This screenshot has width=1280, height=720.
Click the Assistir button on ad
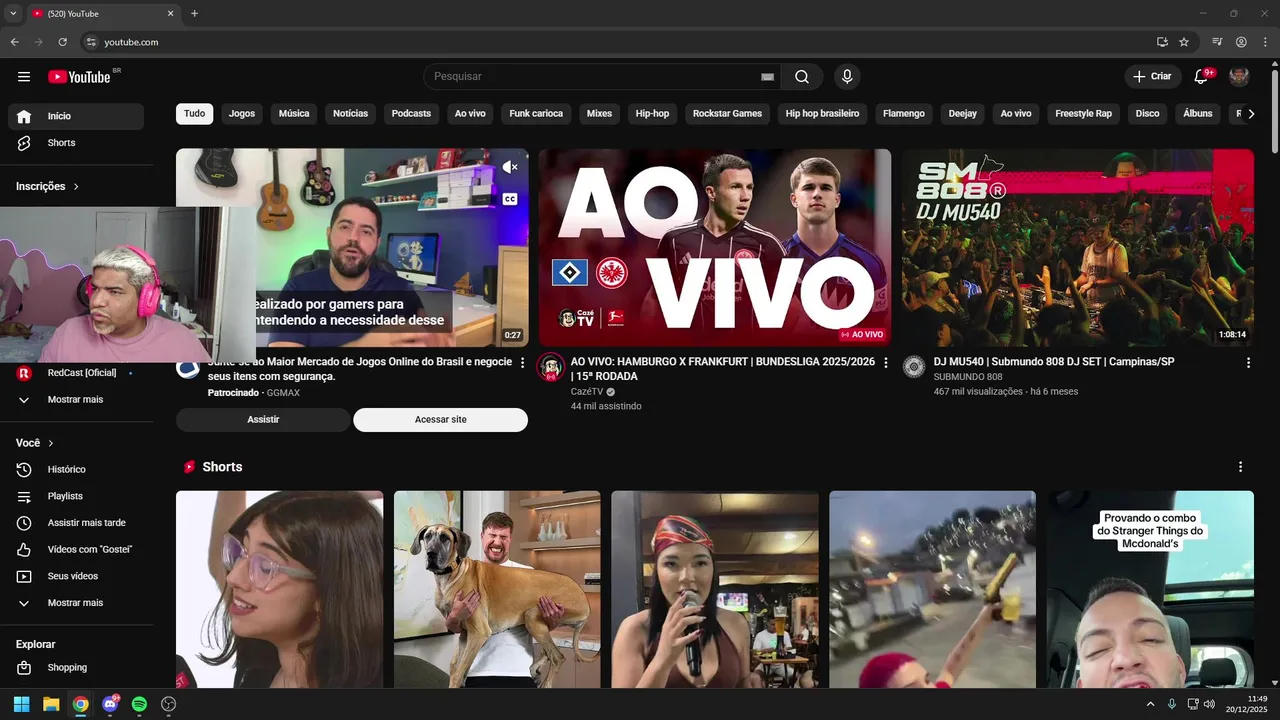(x=263, y=420)
